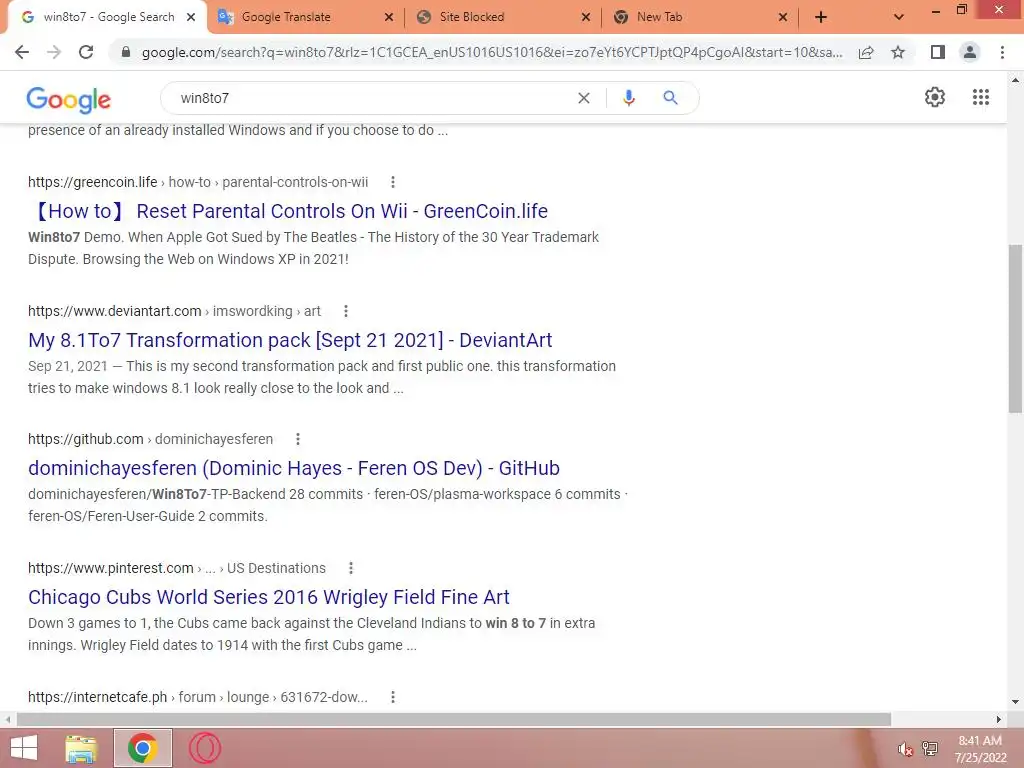Viewport: 1024px width, 768px height.
Task: Open more options for internetcafe.ph result
Action: pyautogui.click(x=392, y=697)
